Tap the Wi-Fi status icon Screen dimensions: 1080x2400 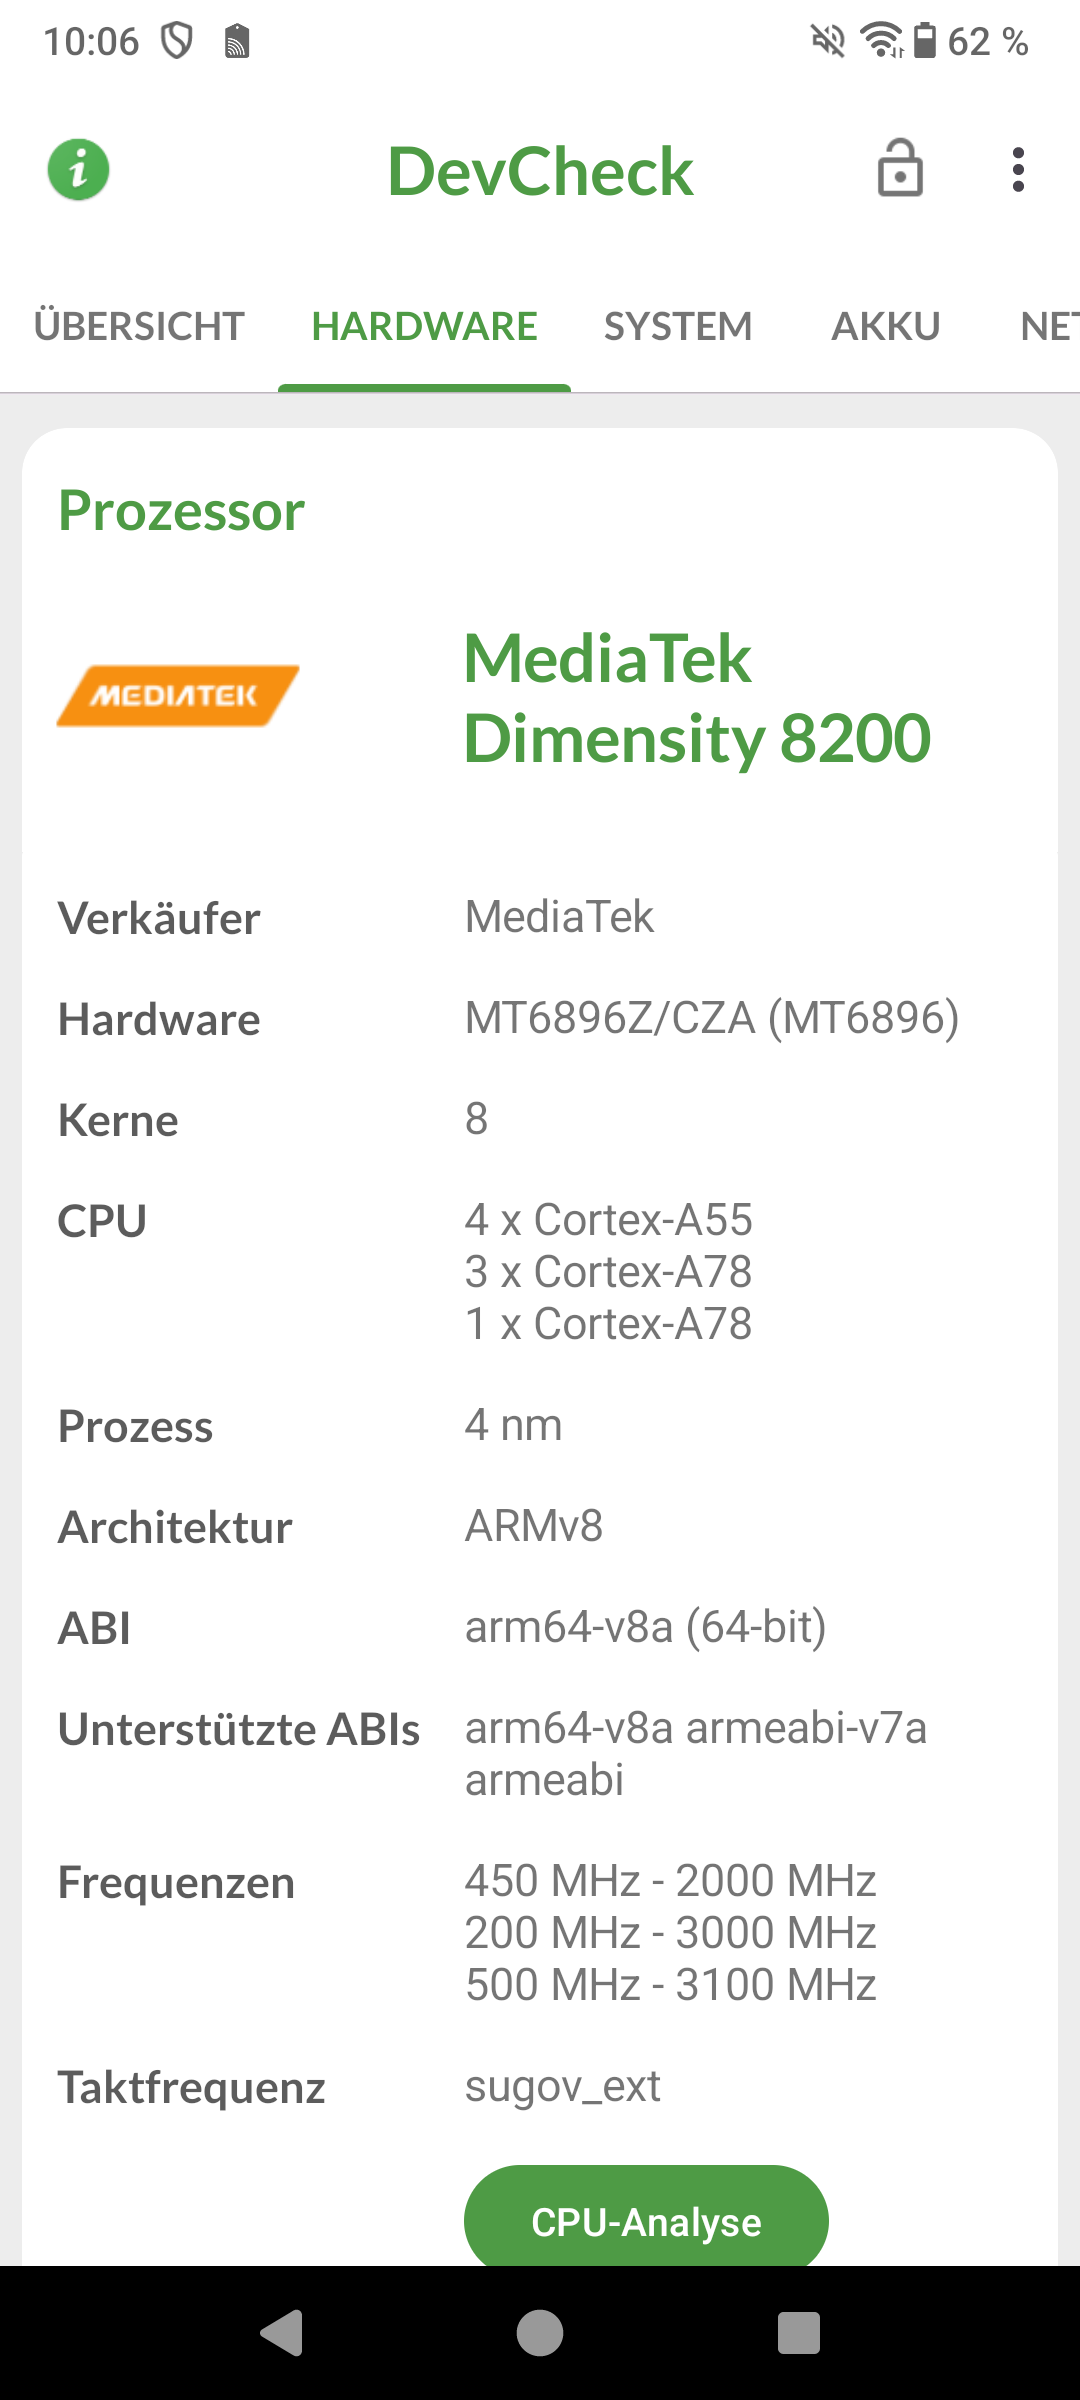coord(882,41)
